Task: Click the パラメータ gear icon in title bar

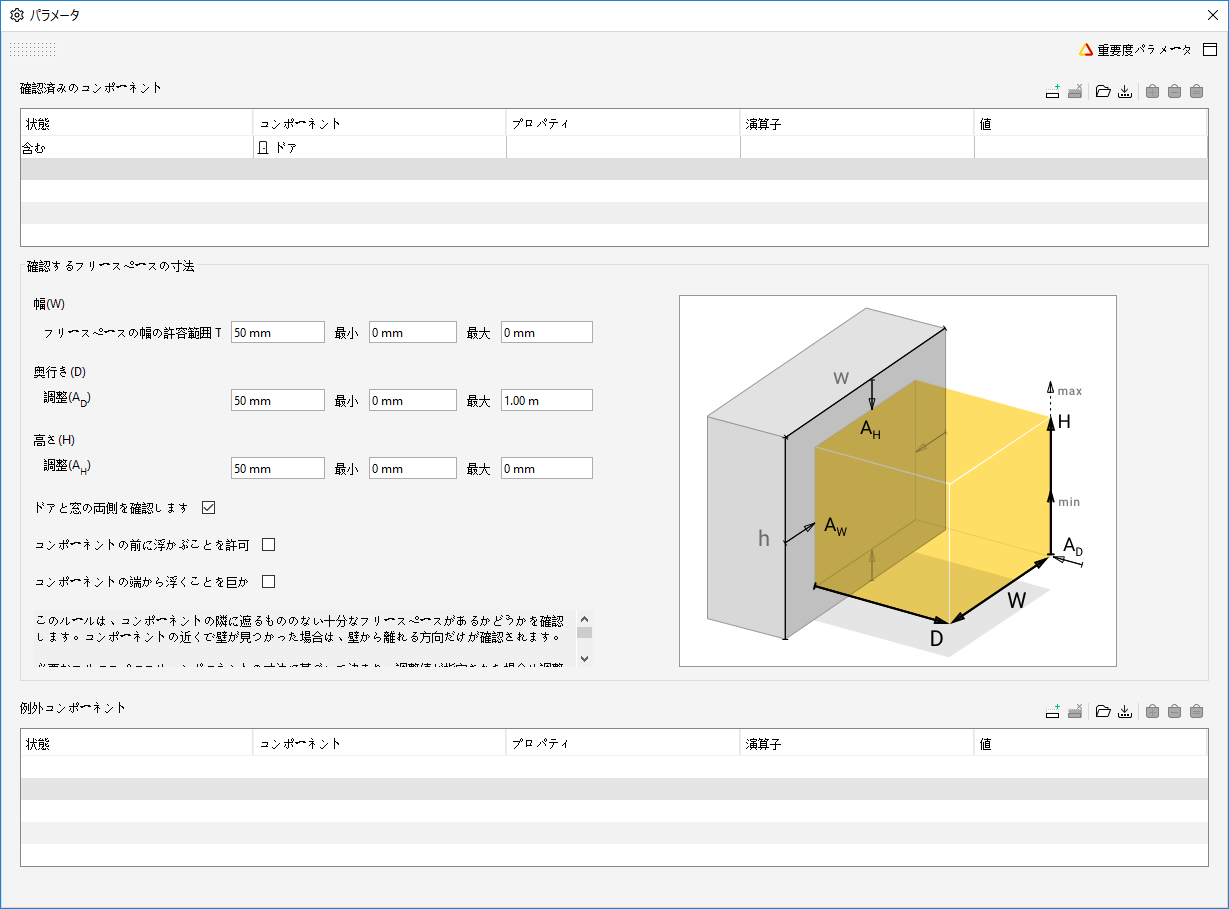Action: tap(17, 15)
